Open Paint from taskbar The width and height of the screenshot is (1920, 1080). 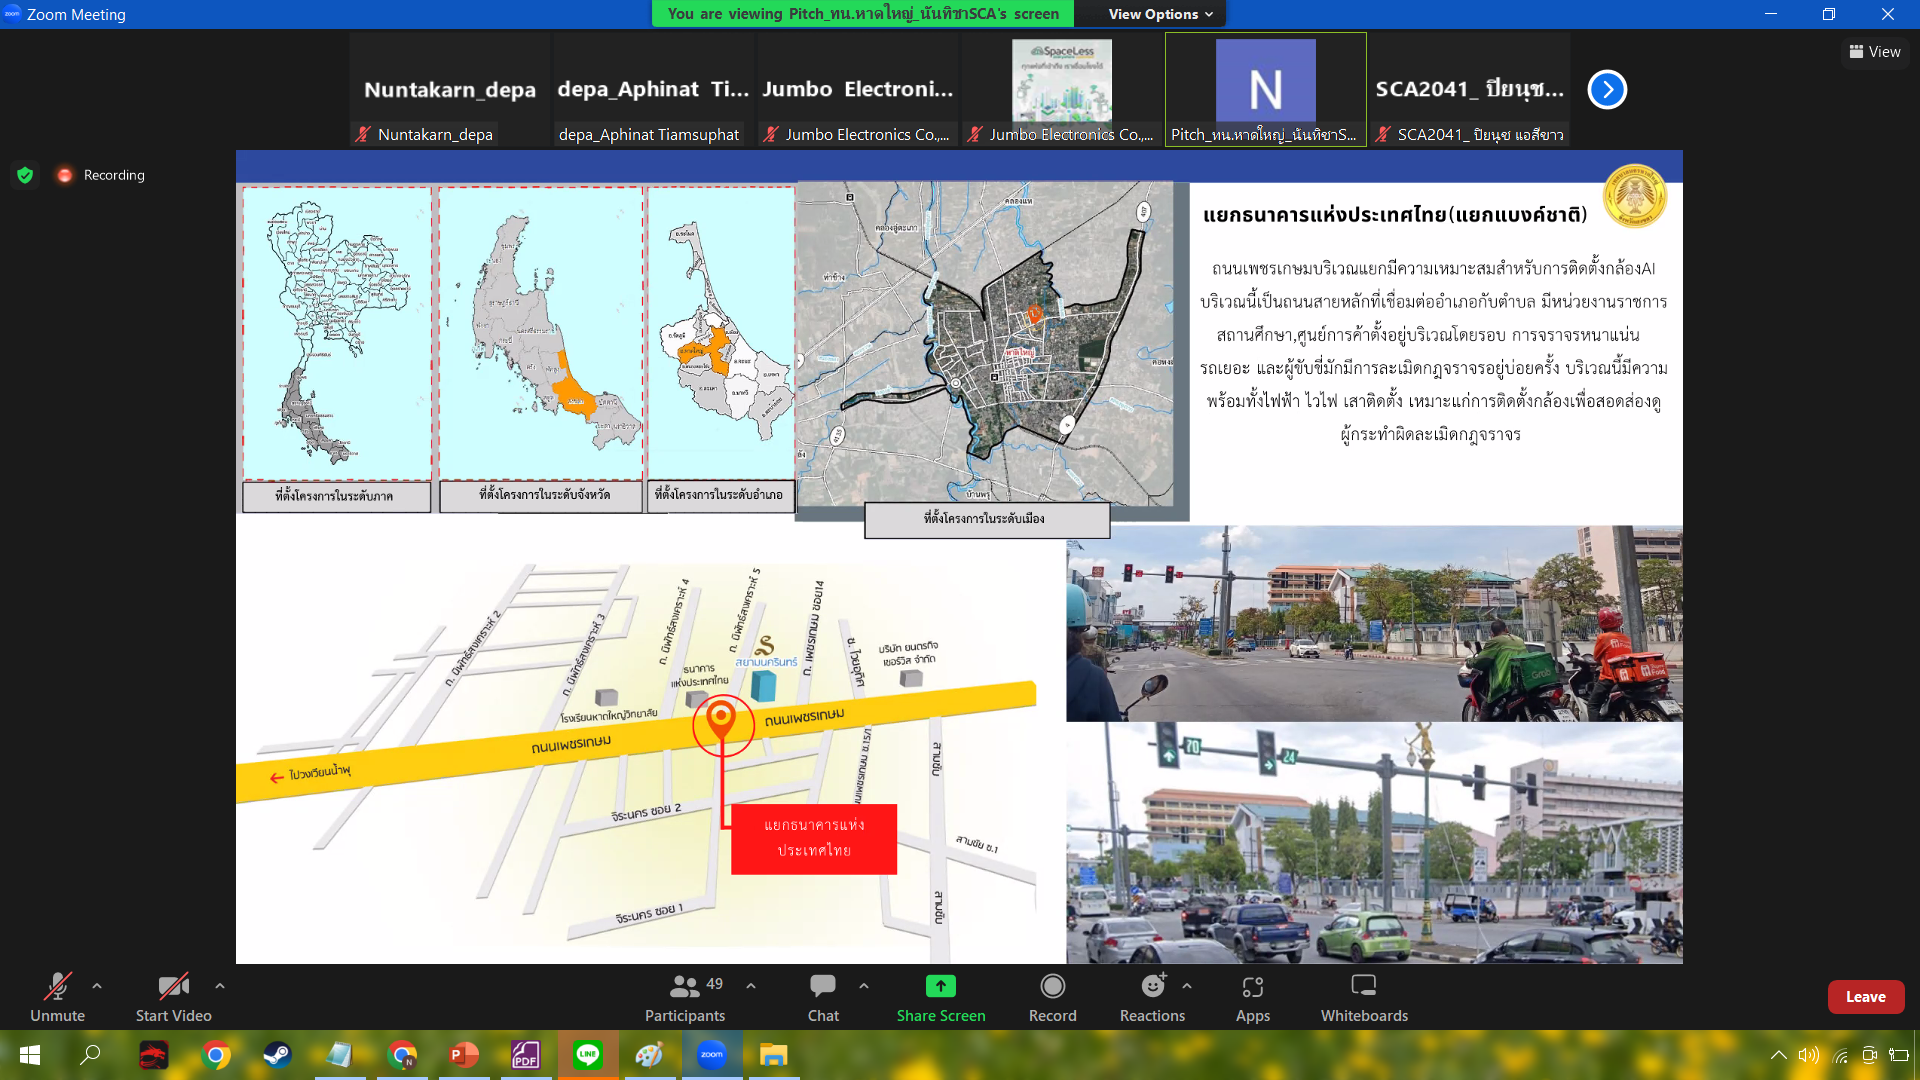coord(650,1055)
